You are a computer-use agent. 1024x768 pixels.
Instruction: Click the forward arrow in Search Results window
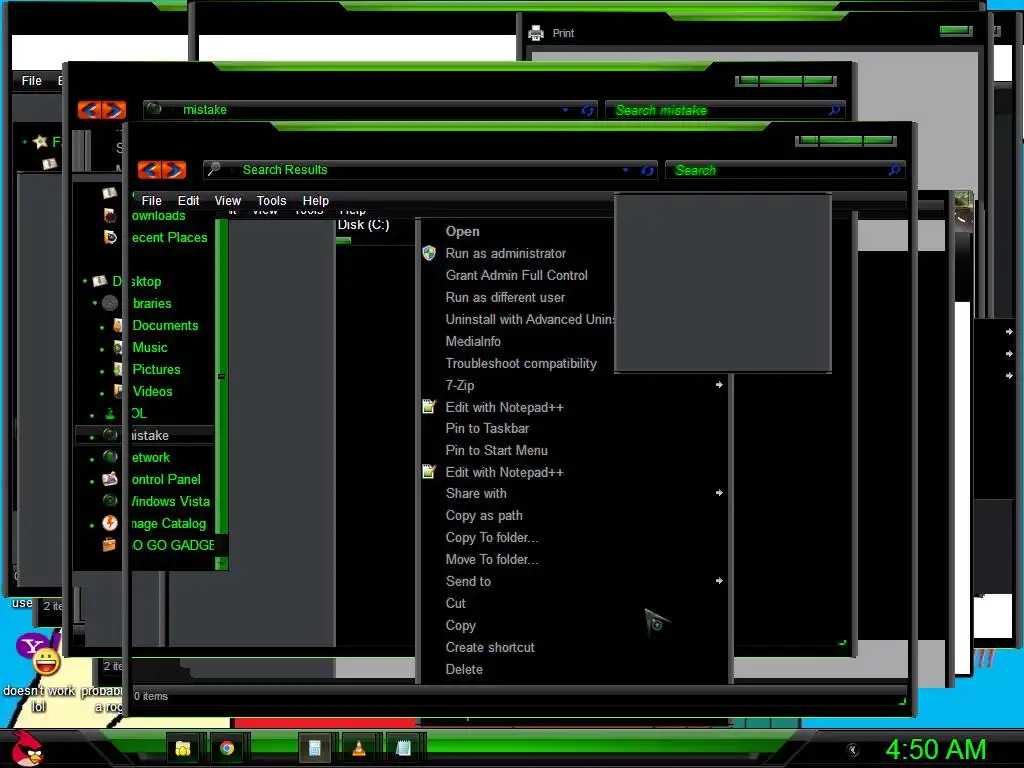coord(174,170)
